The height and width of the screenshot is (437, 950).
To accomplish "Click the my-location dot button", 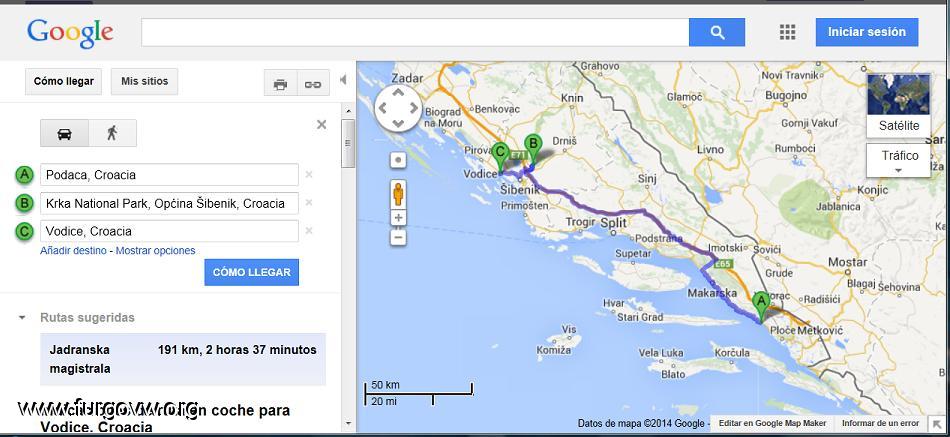I will [x=398, y=160].
